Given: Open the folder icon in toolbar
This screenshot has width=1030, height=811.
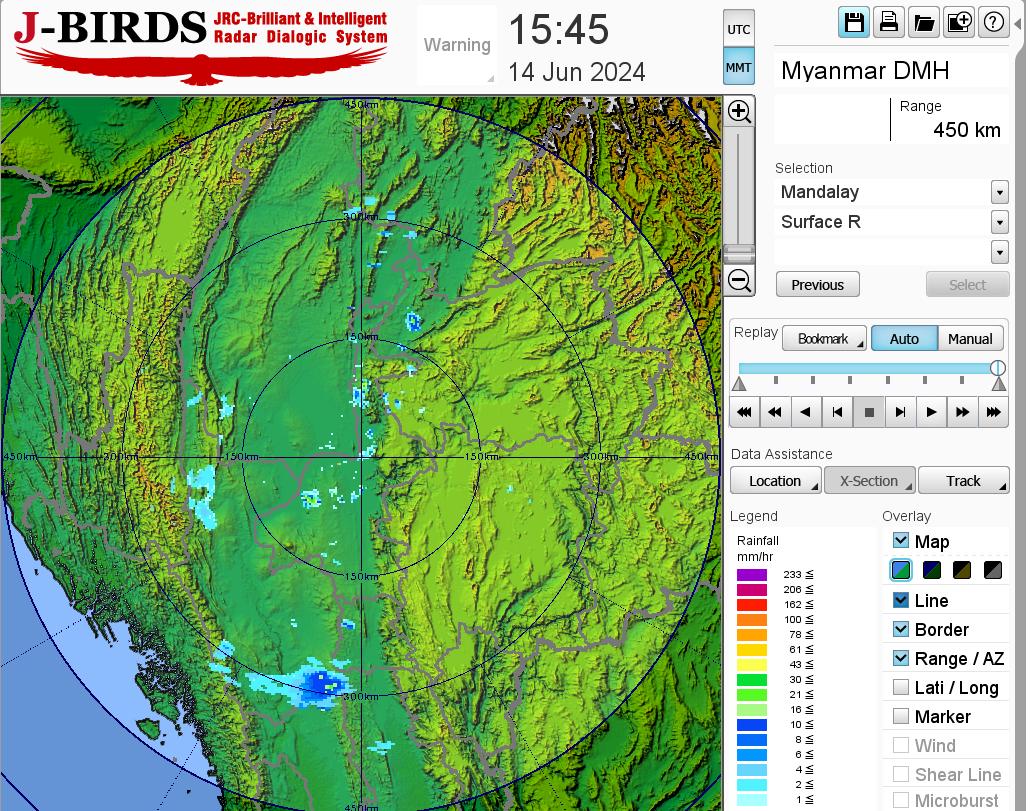Looking at the screenshot, I should [923, 23].
